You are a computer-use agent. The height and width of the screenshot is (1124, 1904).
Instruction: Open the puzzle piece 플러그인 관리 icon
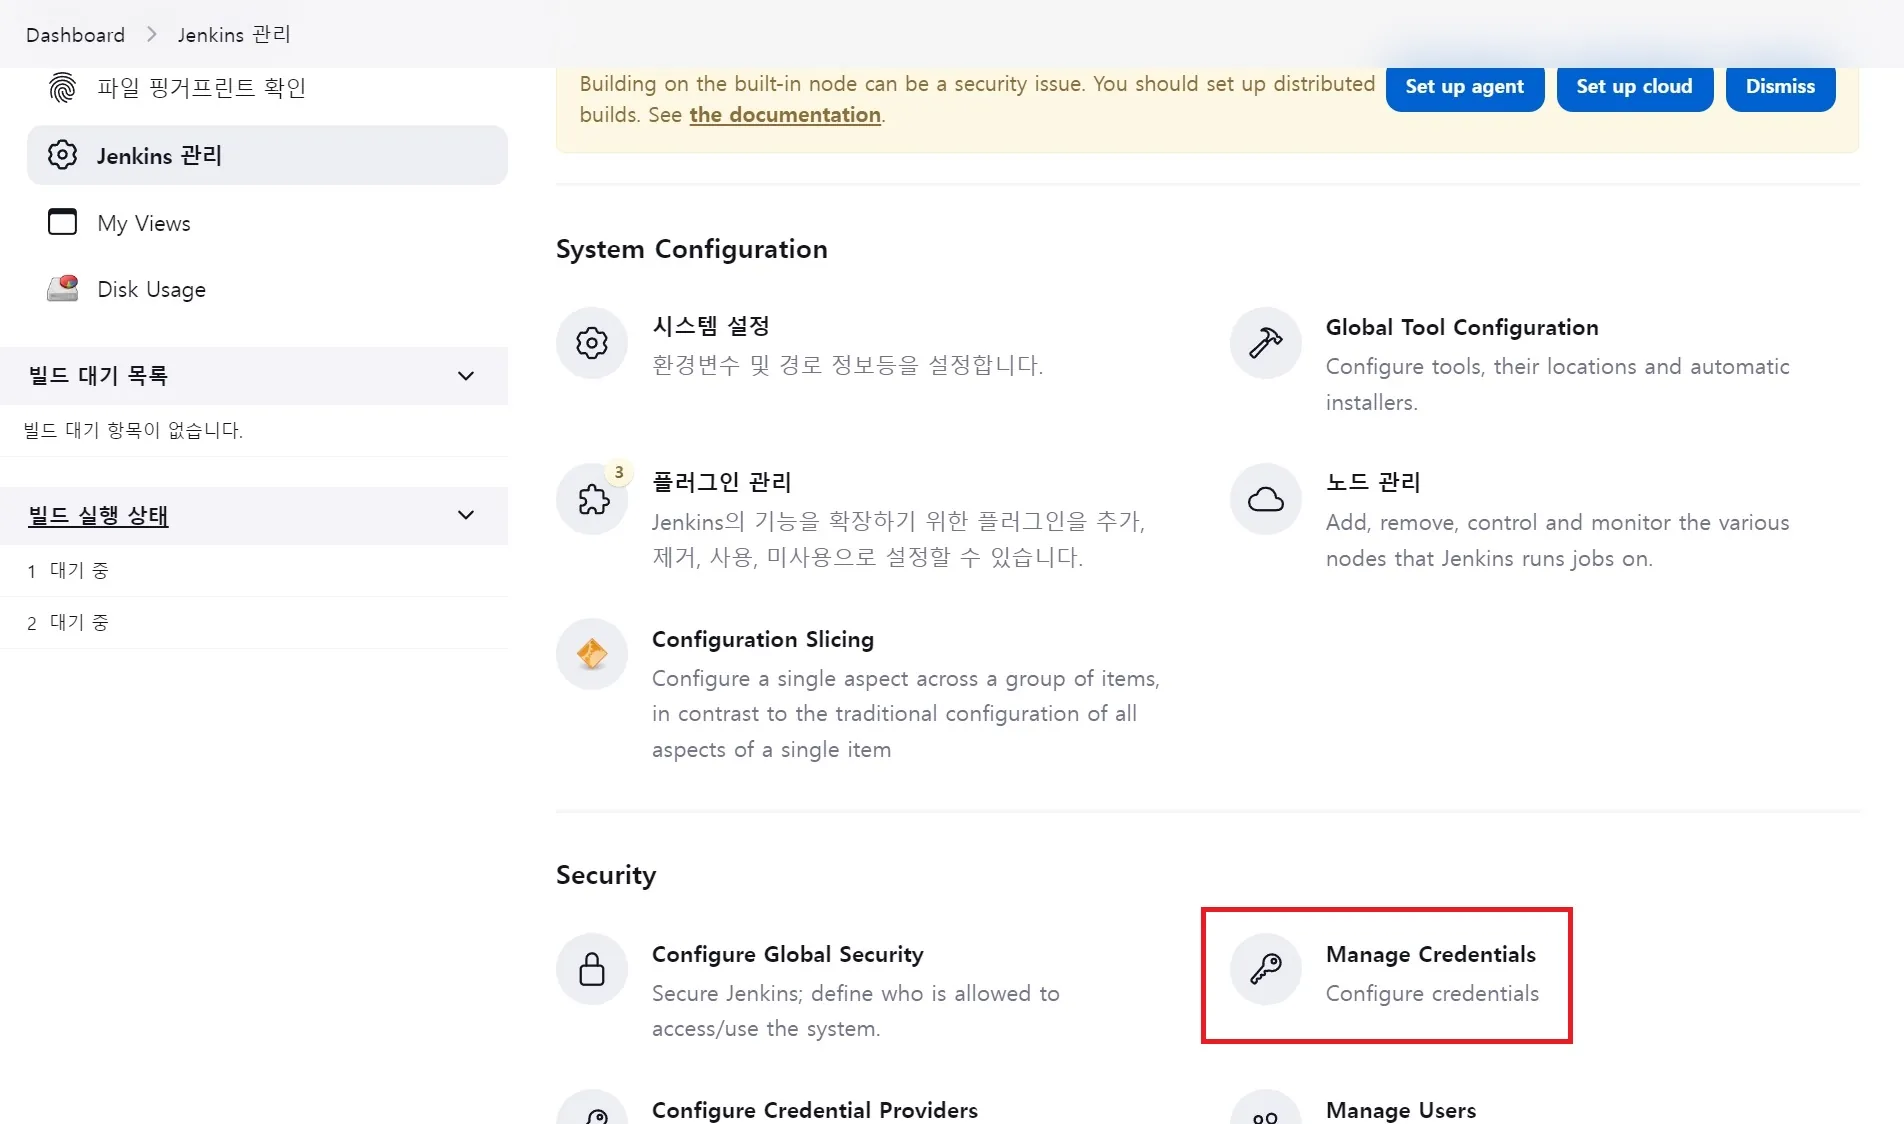592,499
